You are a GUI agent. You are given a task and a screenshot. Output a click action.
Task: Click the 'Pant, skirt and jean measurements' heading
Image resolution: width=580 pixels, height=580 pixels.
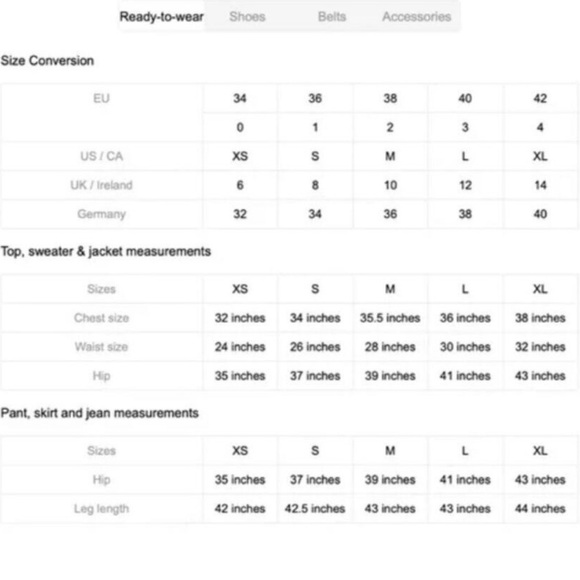click(x=100, y=413)
